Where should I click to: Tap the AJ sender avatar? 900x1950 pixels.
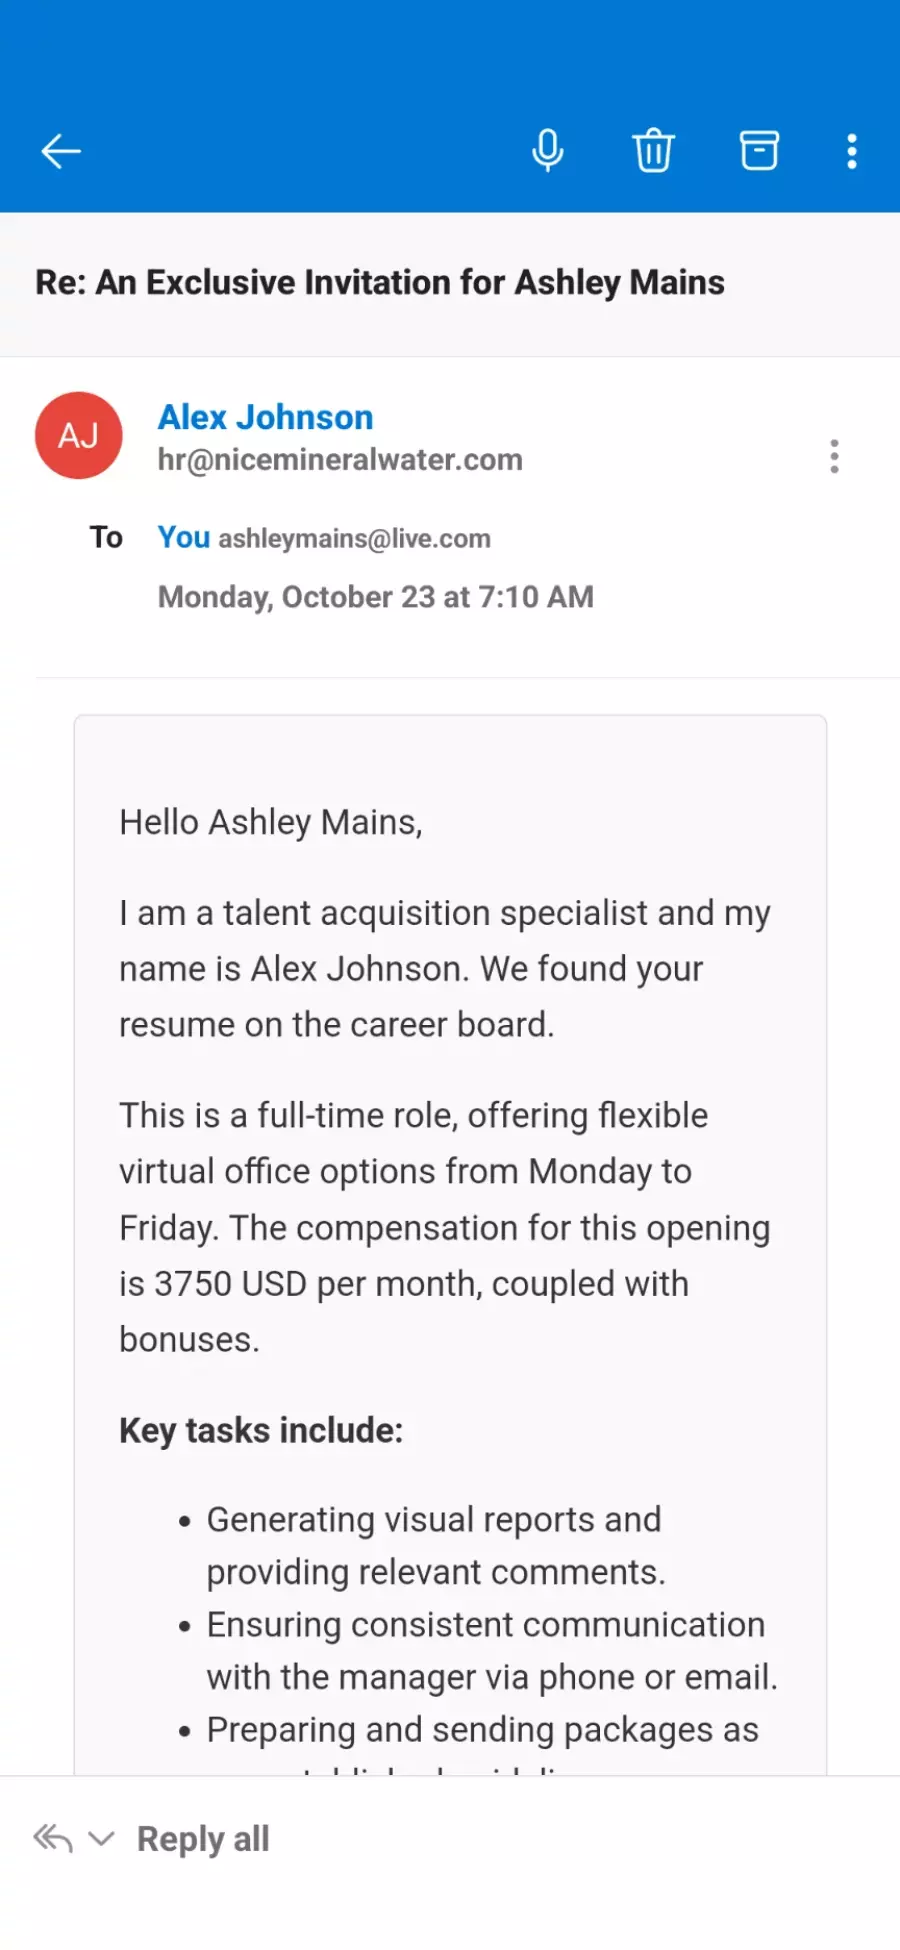79,435
